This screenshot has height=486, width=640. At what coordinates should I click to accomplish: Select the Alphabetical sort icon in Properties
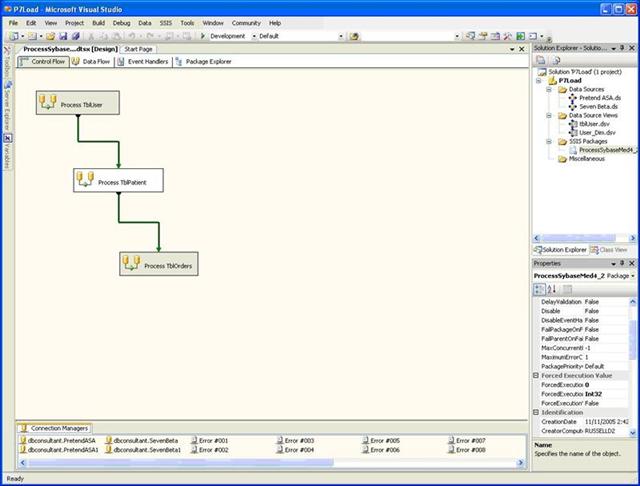(552, 289)
